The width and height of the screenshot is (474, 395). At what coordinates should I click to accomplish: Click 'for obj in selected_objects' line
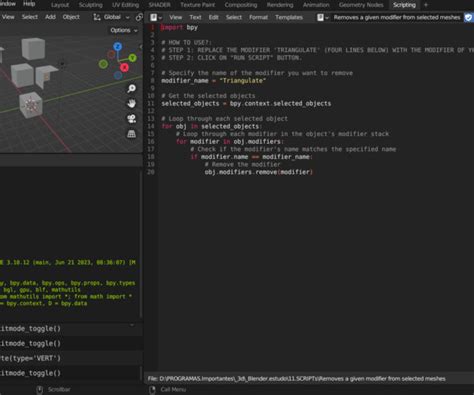point(211,126)
